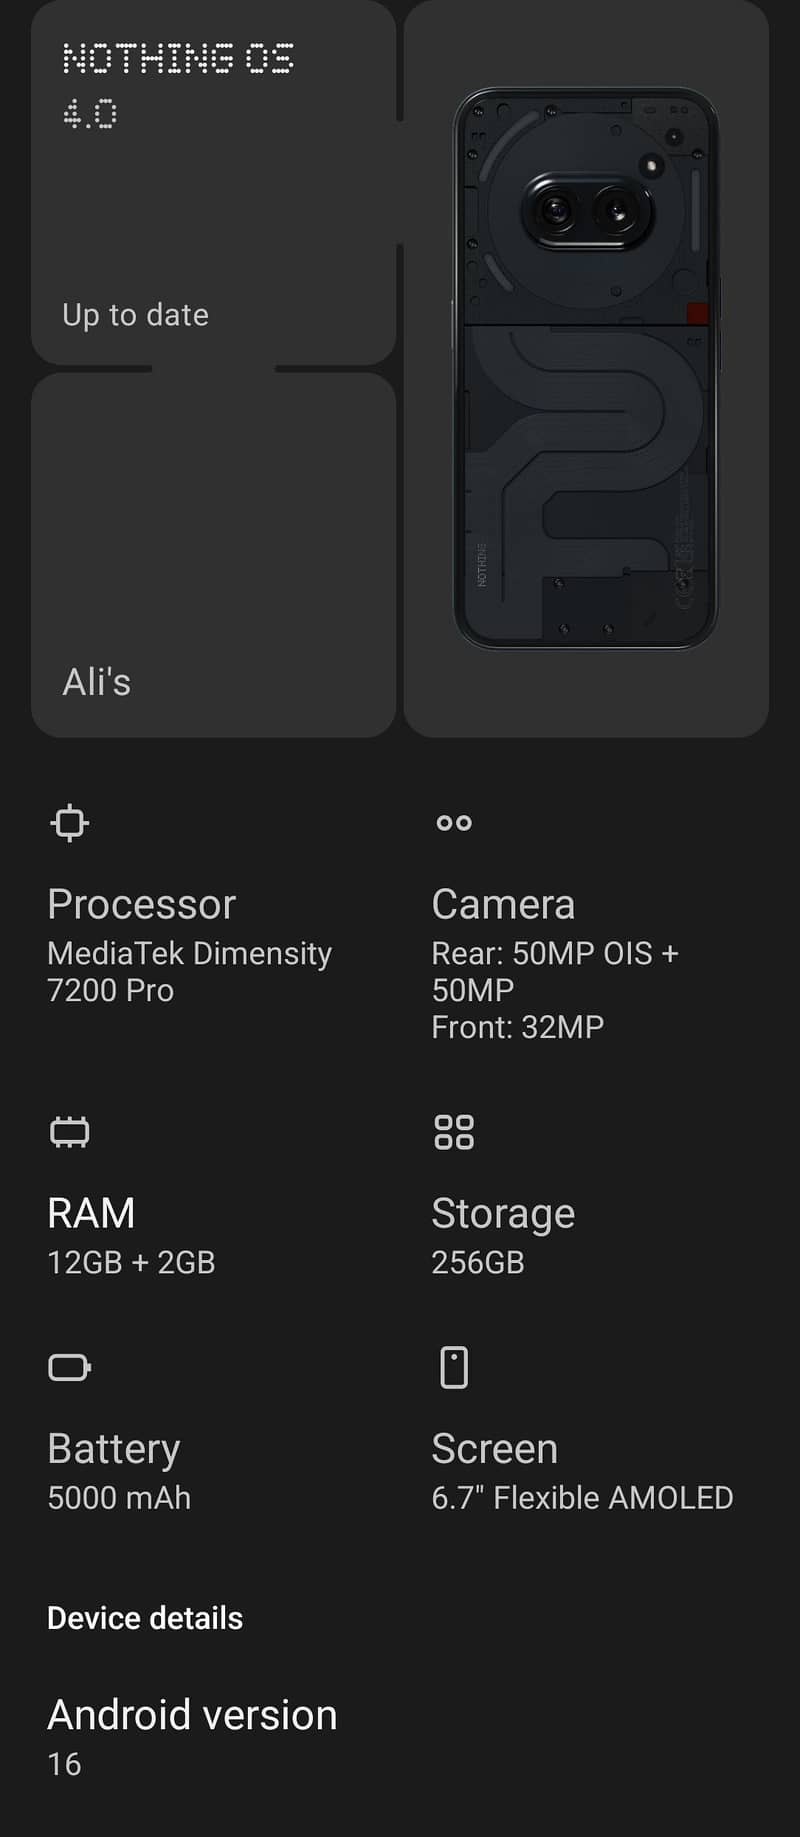The image size is (800, 1837).
Task: Tap MediaTek Dimensity 7200 Pro text
Action: [189, 971]
